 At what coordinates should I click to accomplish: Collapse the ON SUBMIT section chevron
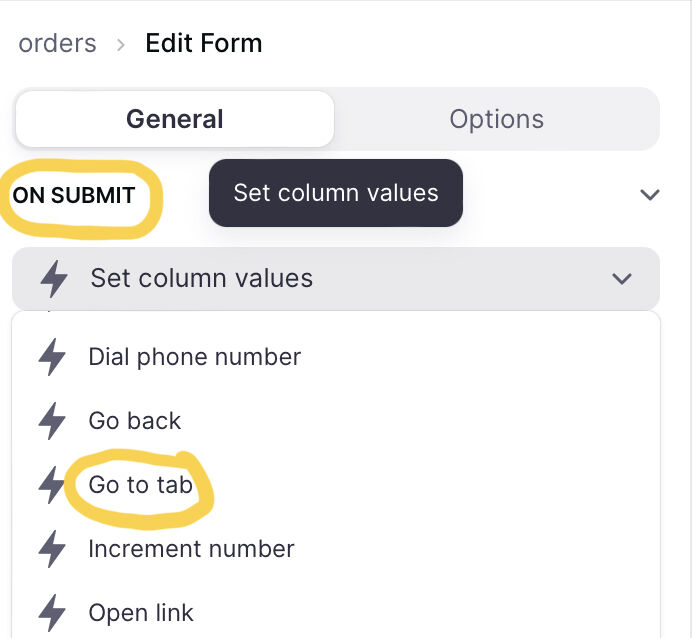point(650,194)
